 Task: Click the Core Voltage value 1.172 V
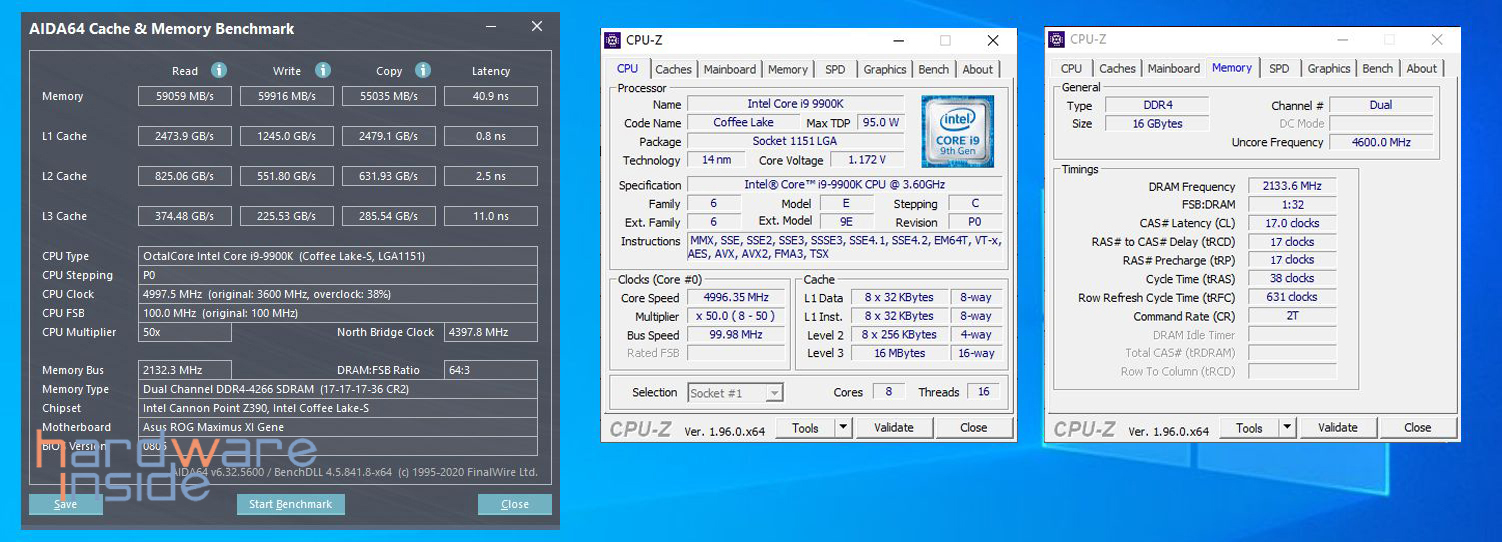pos(866,160)
